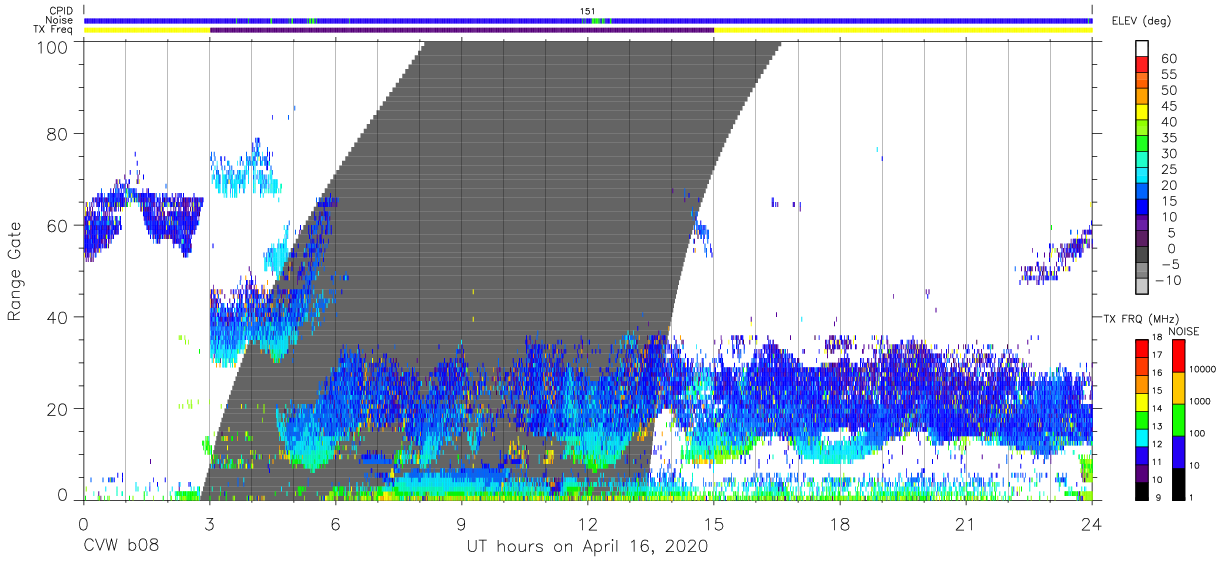Click the purple segment of the TX Freq strip
The height and width of the screenshot is (567, 1228).
pyautogui.click(x=462, y=30)
